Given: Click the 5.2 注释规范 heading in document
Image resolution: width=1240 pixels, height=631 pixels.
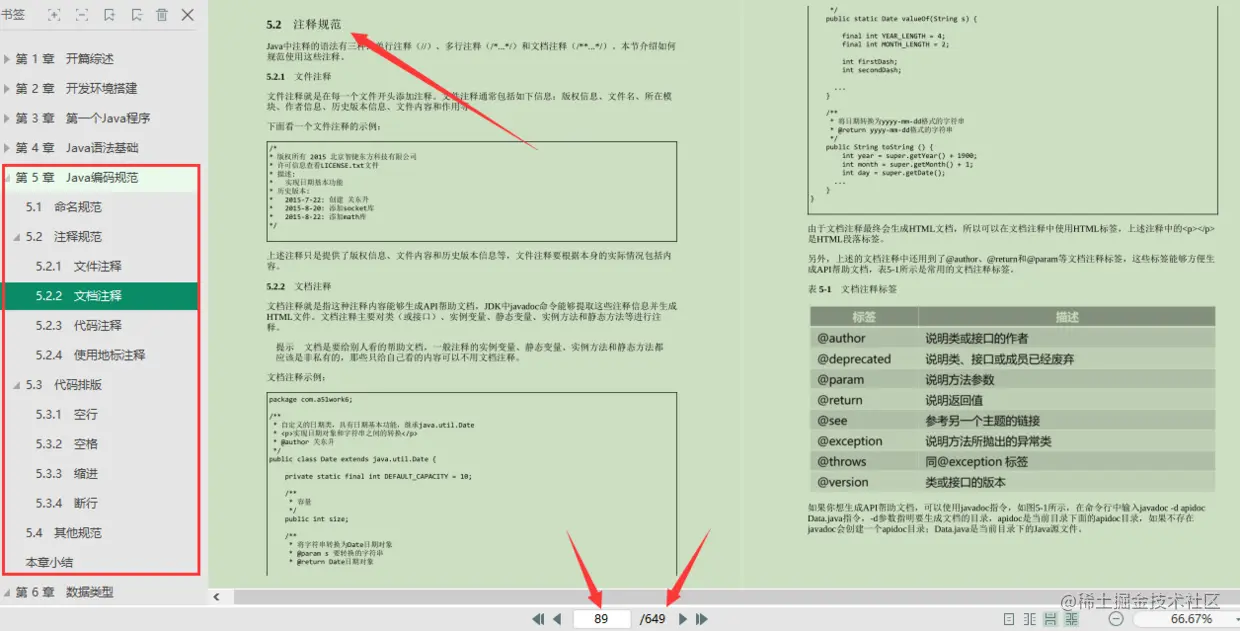Looking at the screenshot, I should 304,24.
